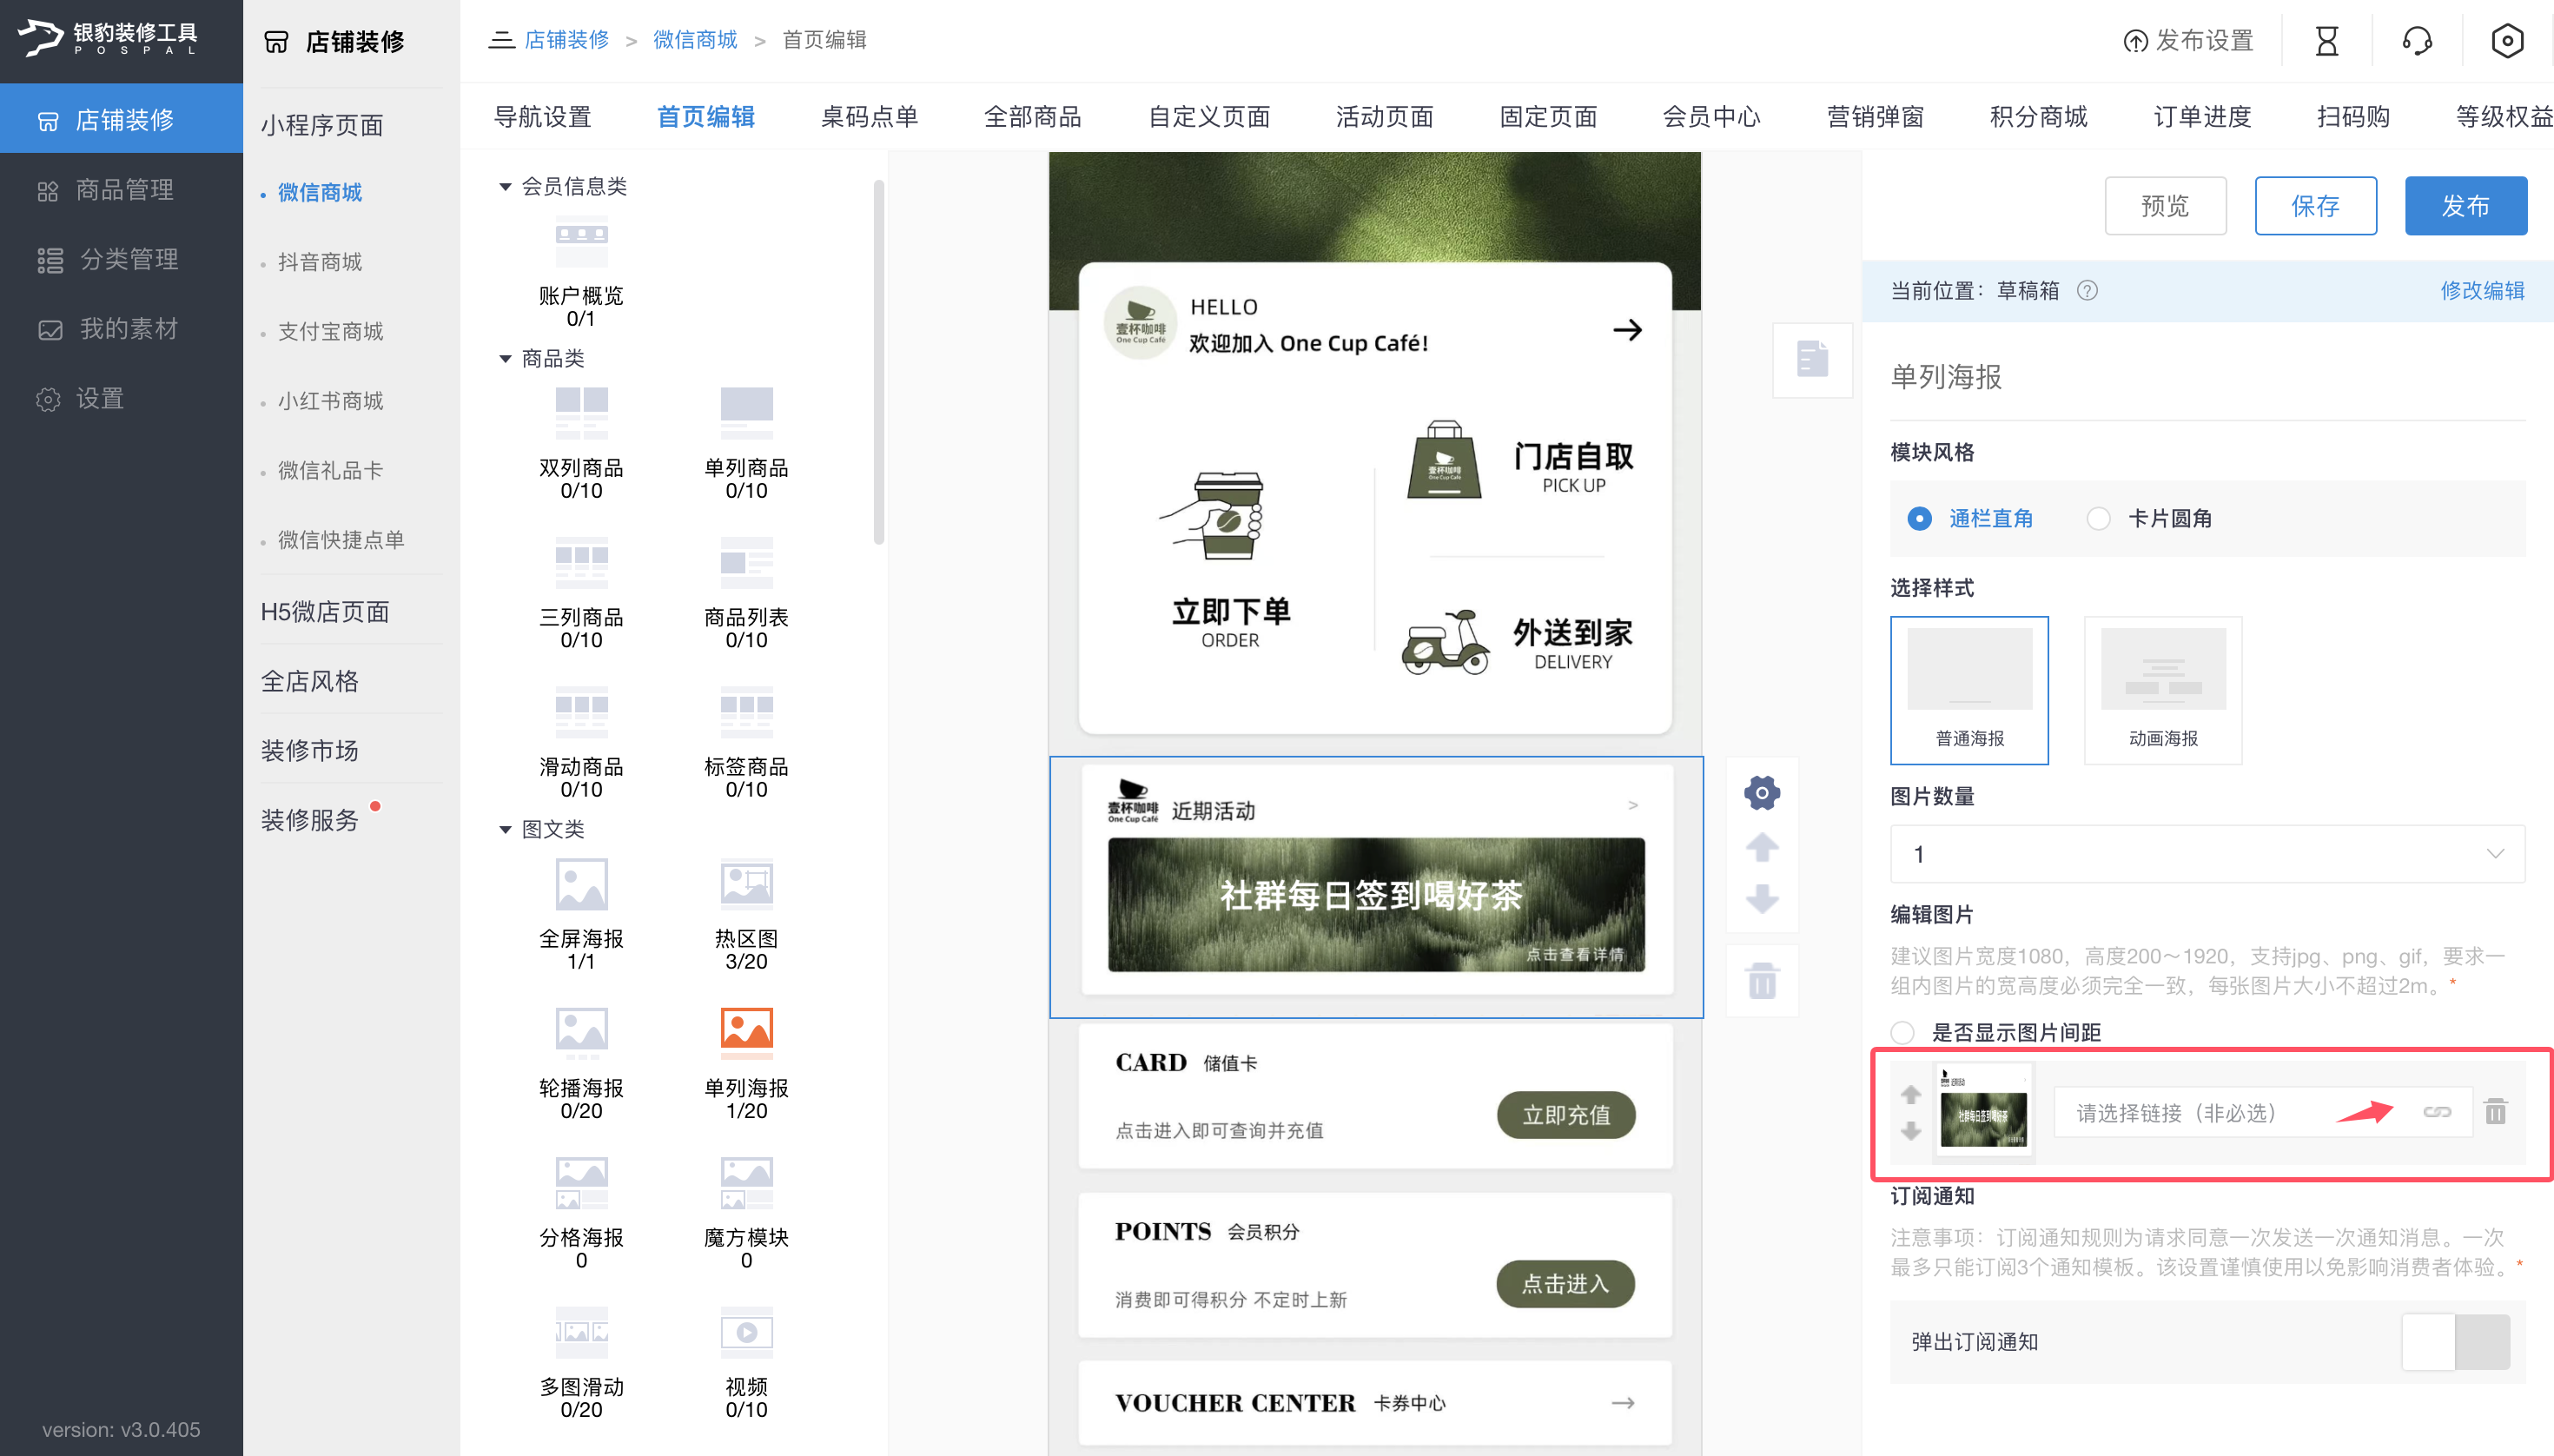Enable 是否显示图片间距 option
The height and width of the screenshot is (1456, 2554).
pyautogui.click(x=1902, y=1032)
